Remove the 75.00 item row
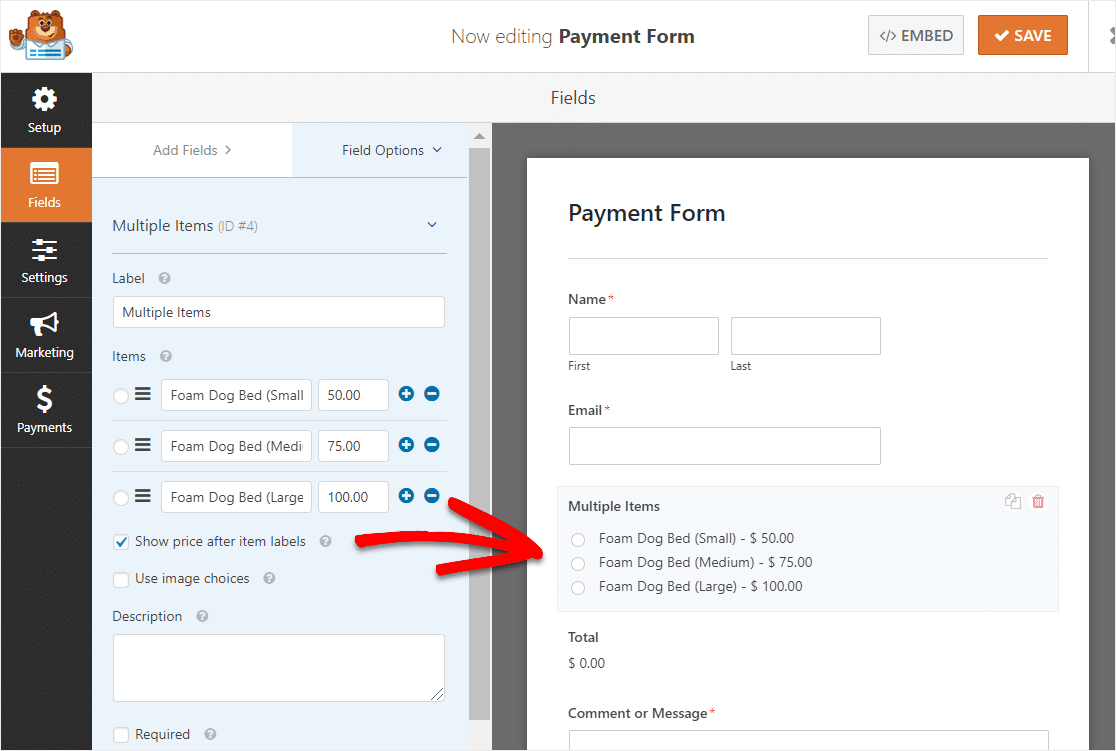This screenshot has width=1116, height=751. (x=432, y=445)
